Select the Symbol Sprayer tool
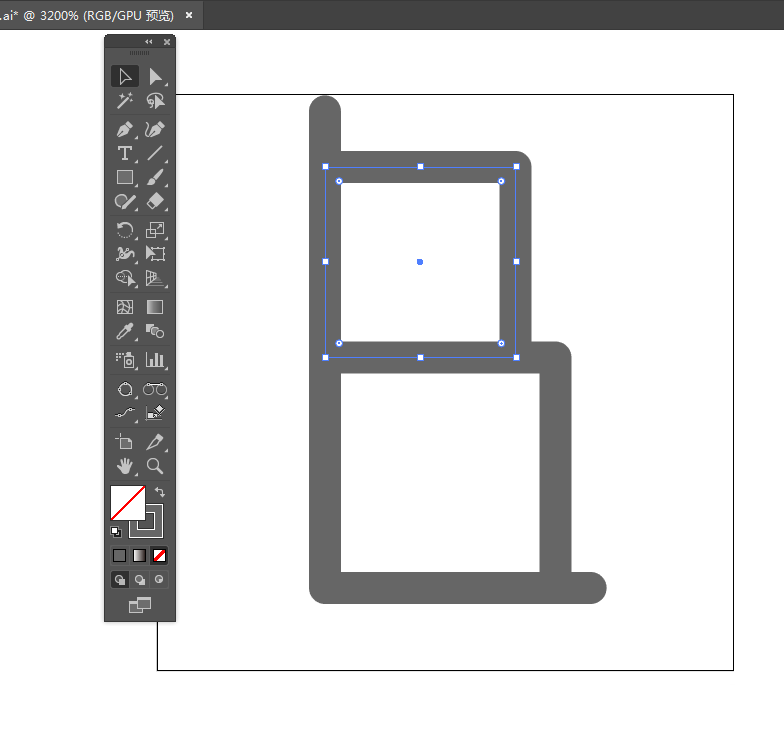Viewport: 784px width, 749px height. (x=125, y=360)
